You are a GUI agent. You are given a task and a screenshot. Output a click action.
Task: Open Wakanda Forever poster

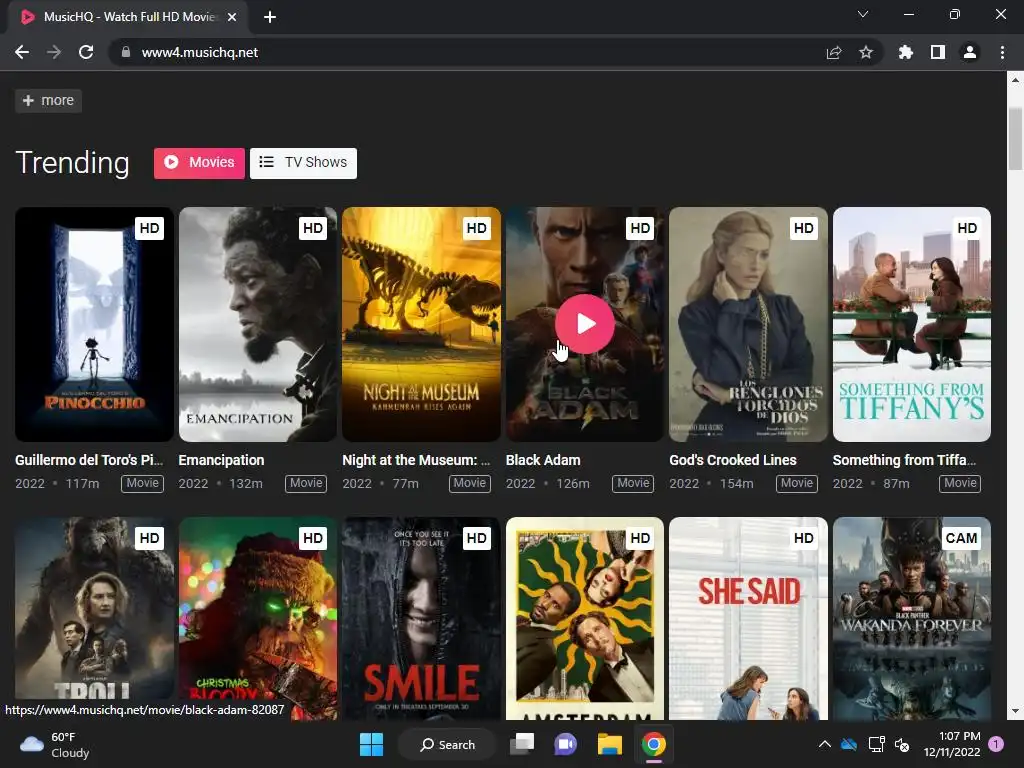point(912,618)
